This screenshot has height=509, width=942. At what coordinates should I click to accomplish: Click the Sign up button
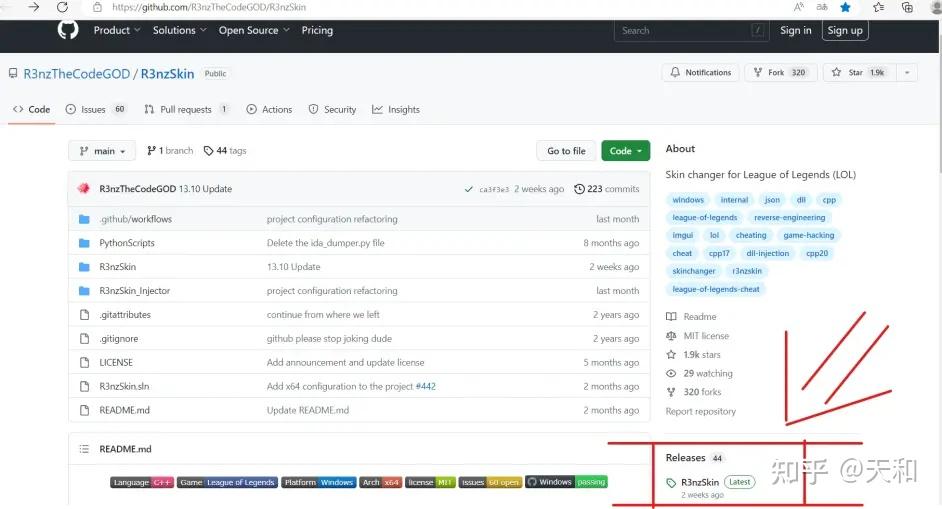[x=845, y=30]
